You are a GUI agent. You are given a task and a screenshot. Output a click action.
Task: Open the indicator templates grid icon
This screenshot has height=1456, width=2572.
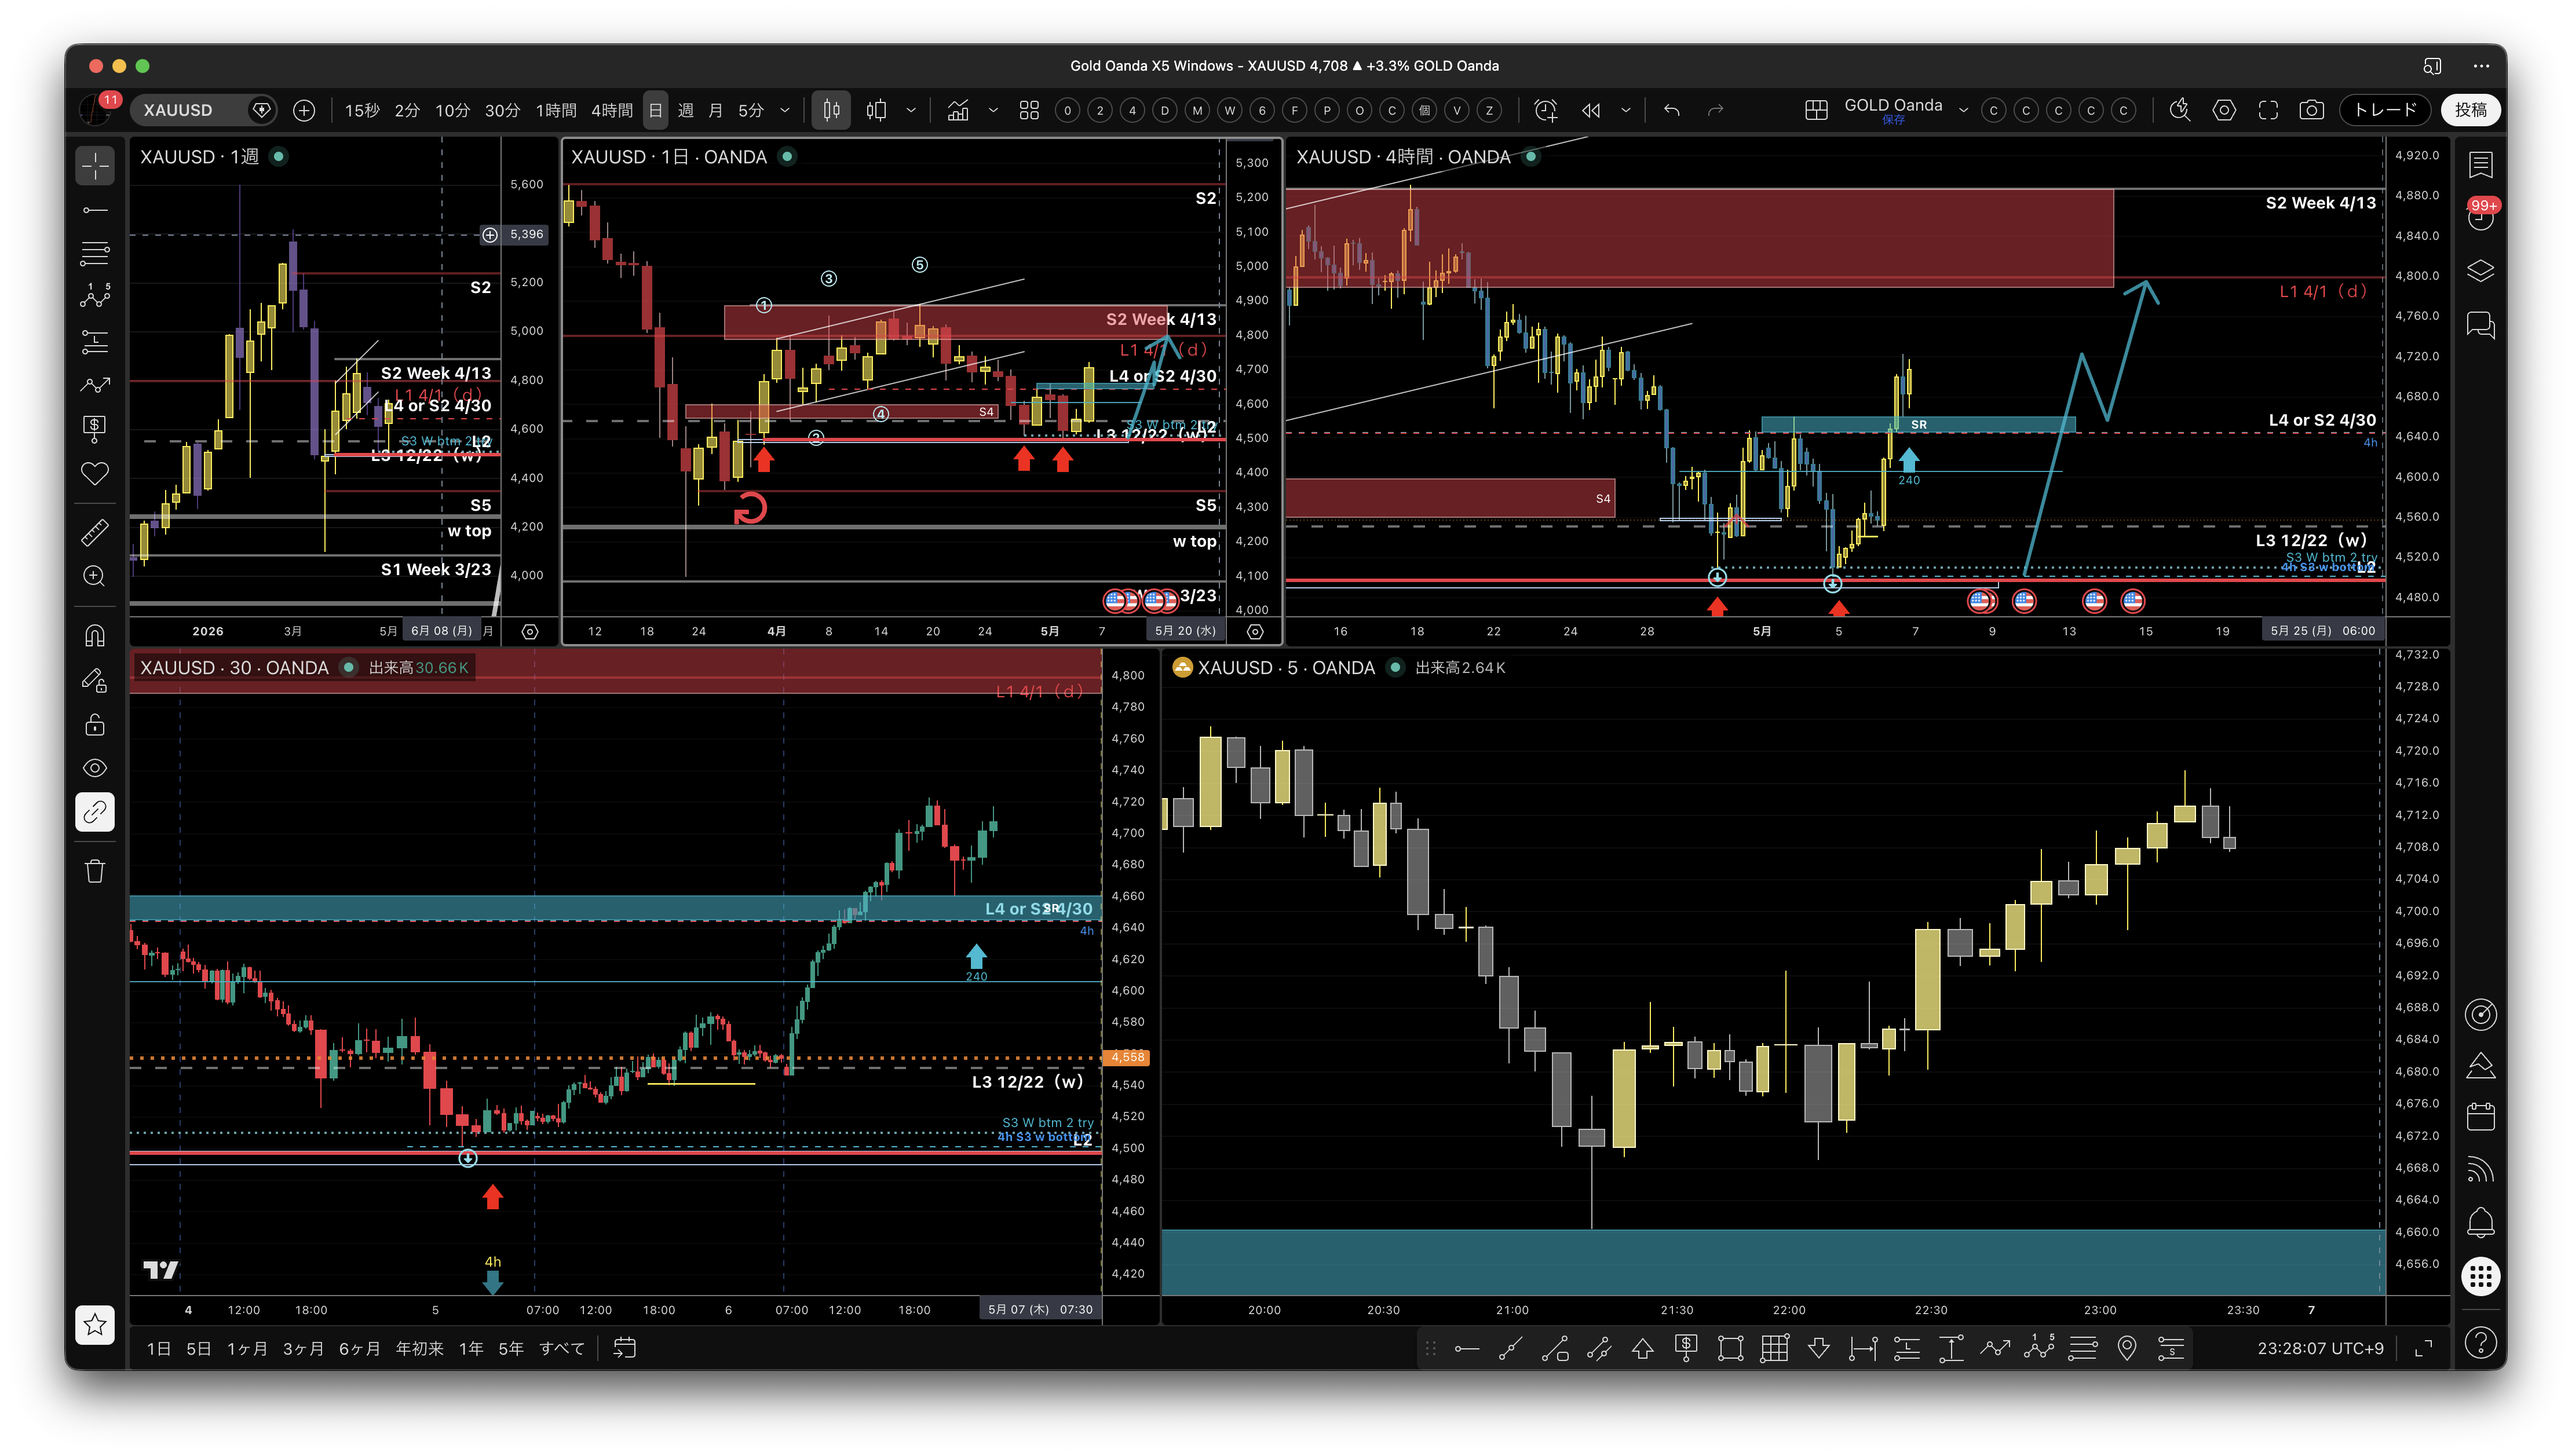1029,110
